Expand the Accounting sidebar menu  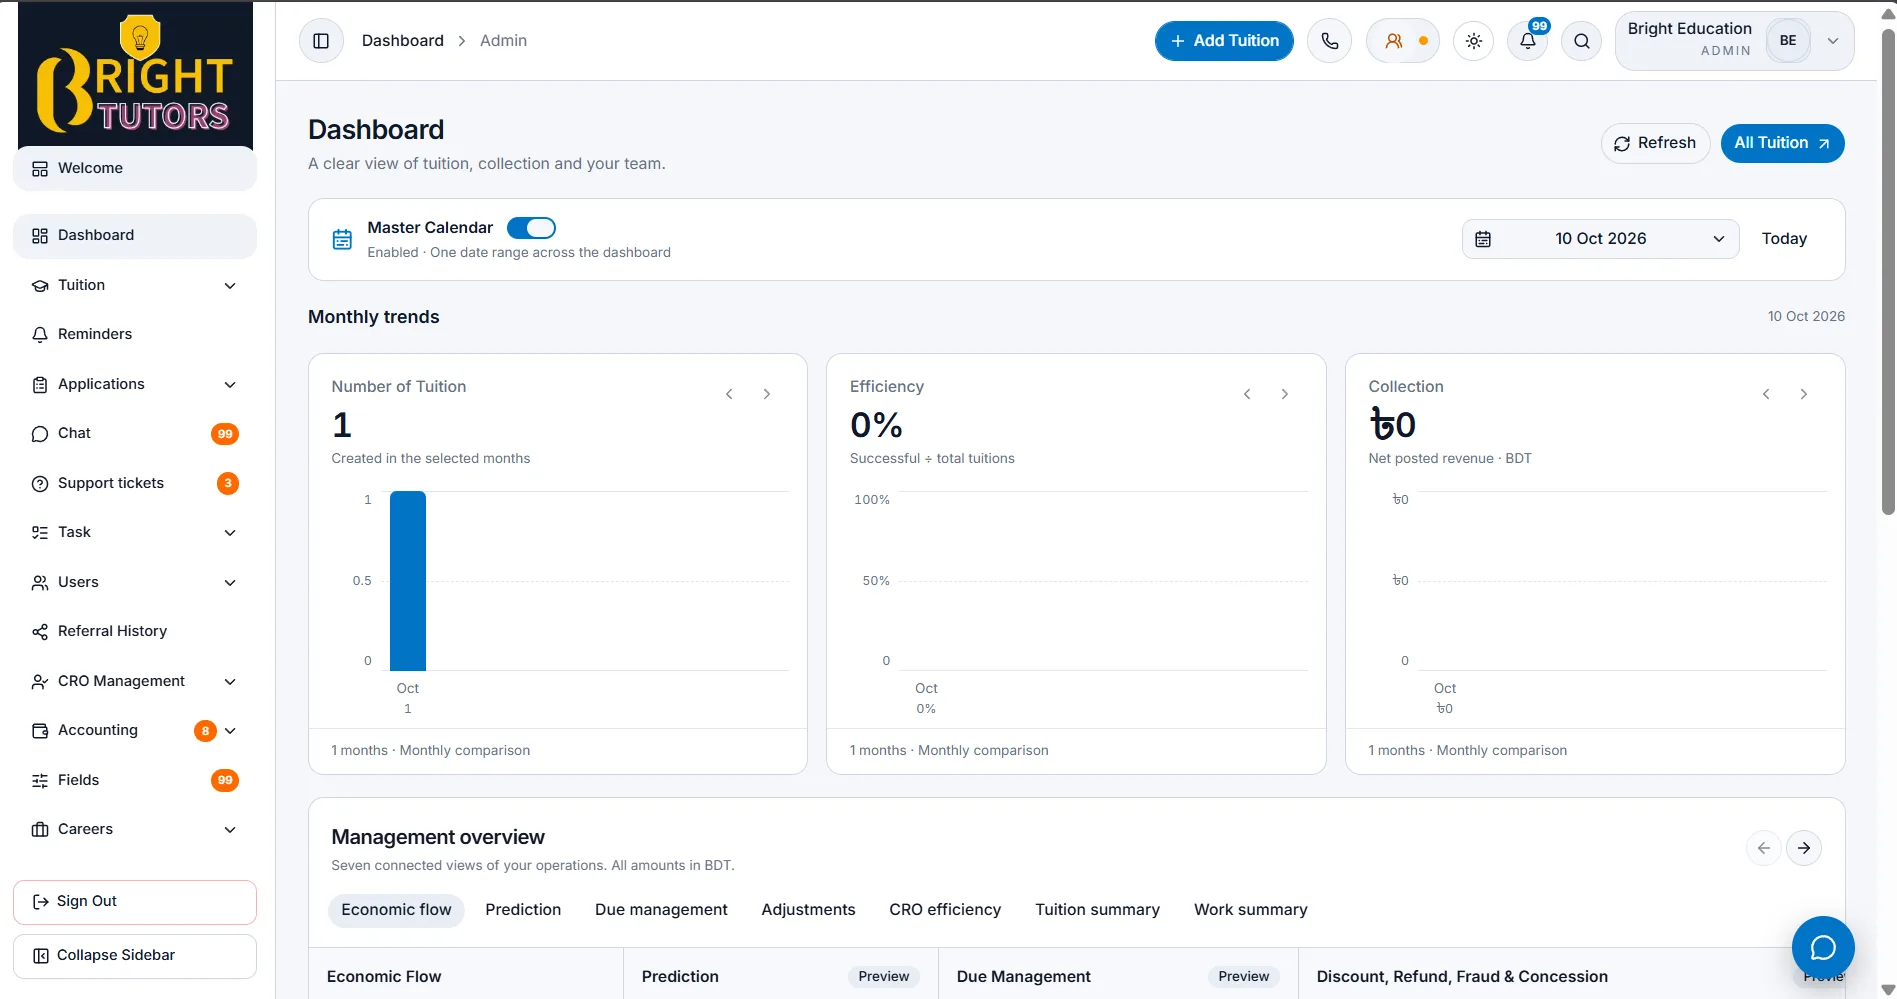135,730
